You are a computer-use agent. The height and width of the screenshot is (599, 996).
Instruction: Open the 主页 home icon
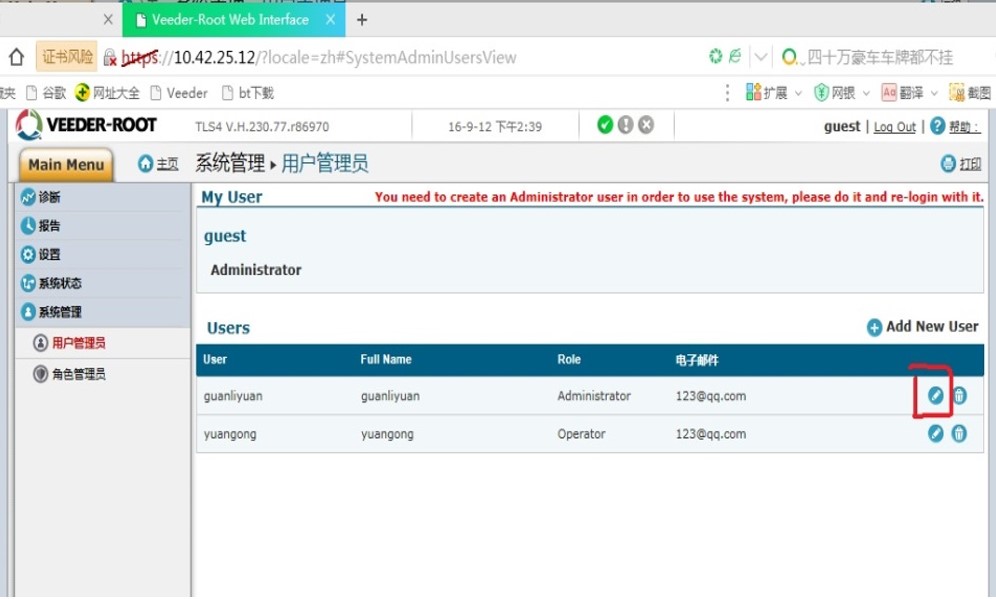[x=147, y=164]
